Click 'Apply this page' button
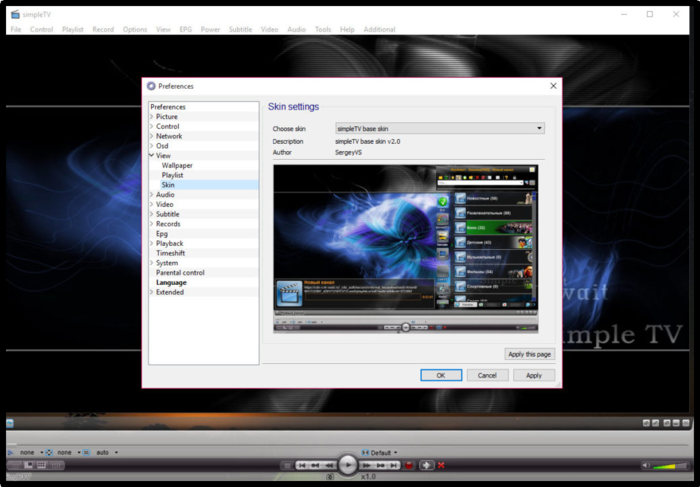 (x=529, y=354)
